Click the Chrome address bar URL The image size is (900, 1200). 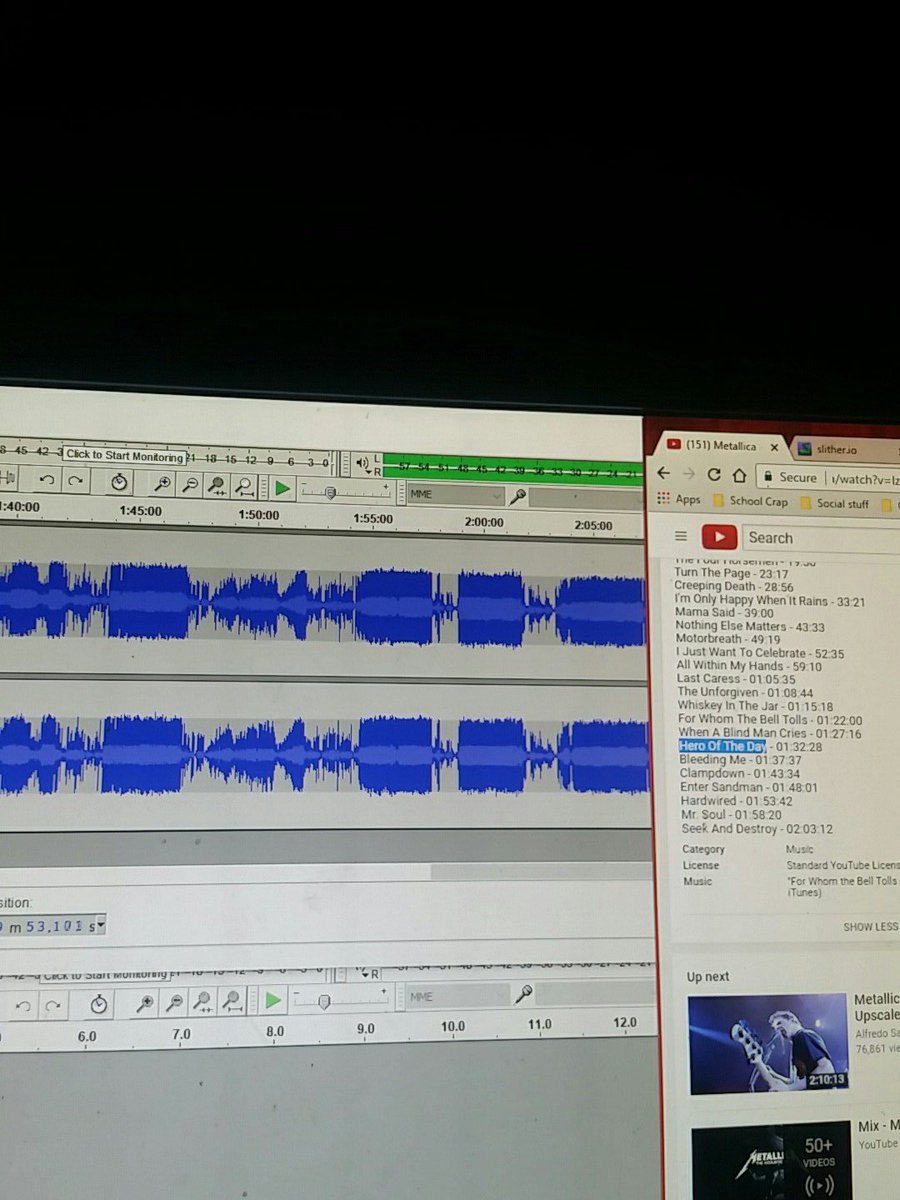pyautogui.click(x=865, y=479)
